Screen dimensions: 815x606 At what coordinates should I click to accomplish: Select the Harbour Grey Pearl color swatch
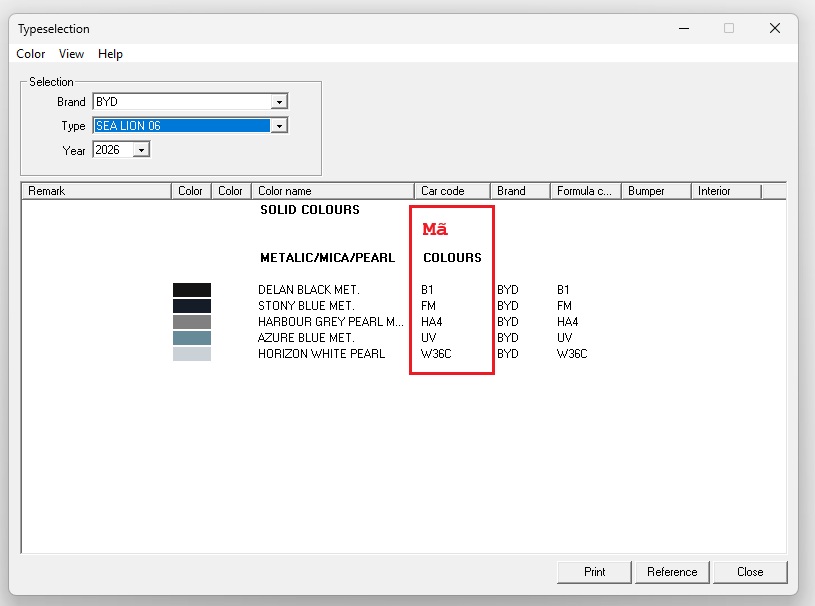pyautogui.click(x=192, y=322)
